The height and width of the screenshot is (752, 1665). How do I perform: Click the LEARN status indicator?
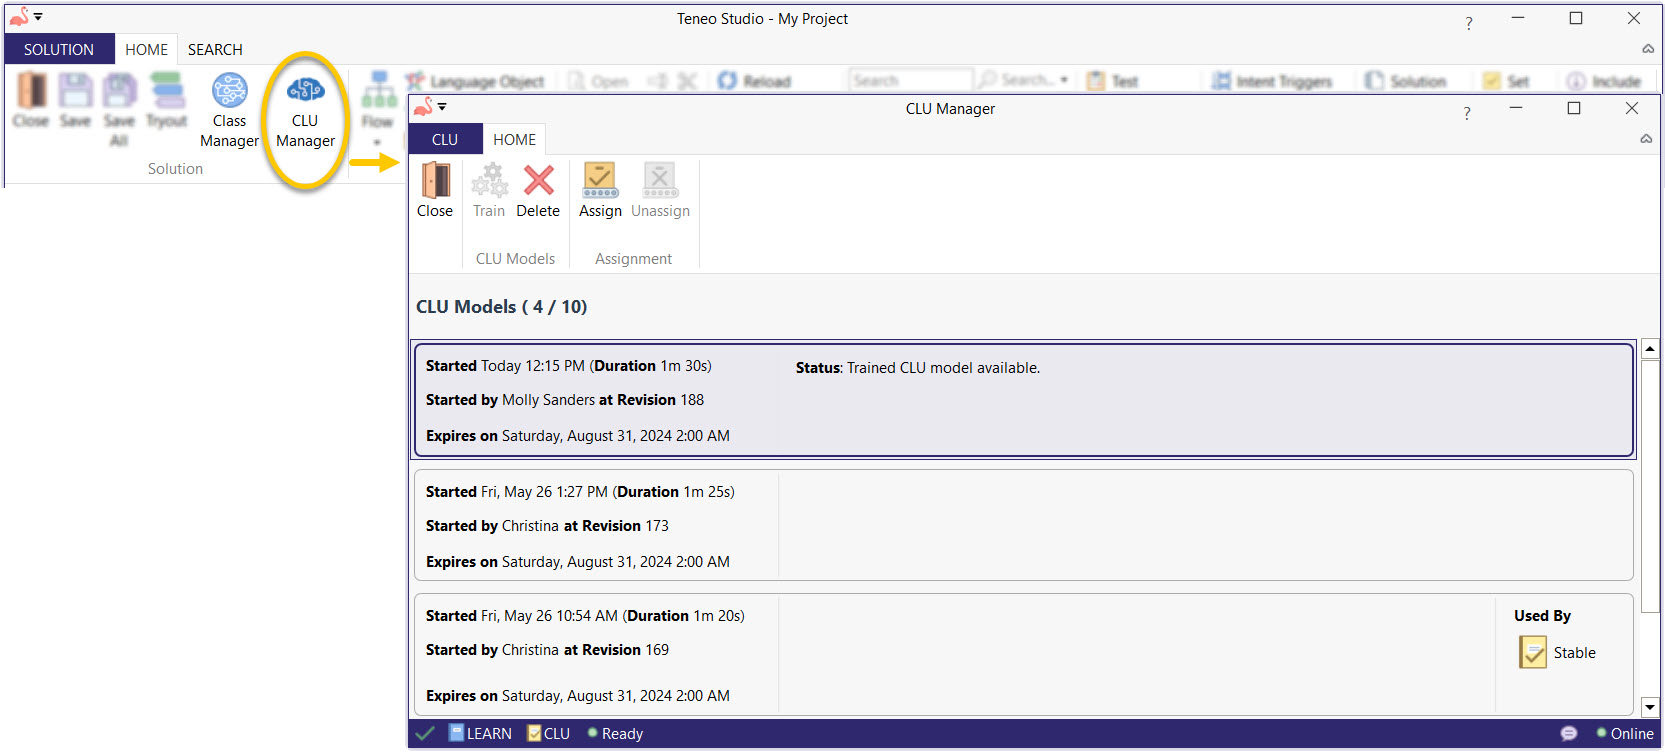coord(481,734)
